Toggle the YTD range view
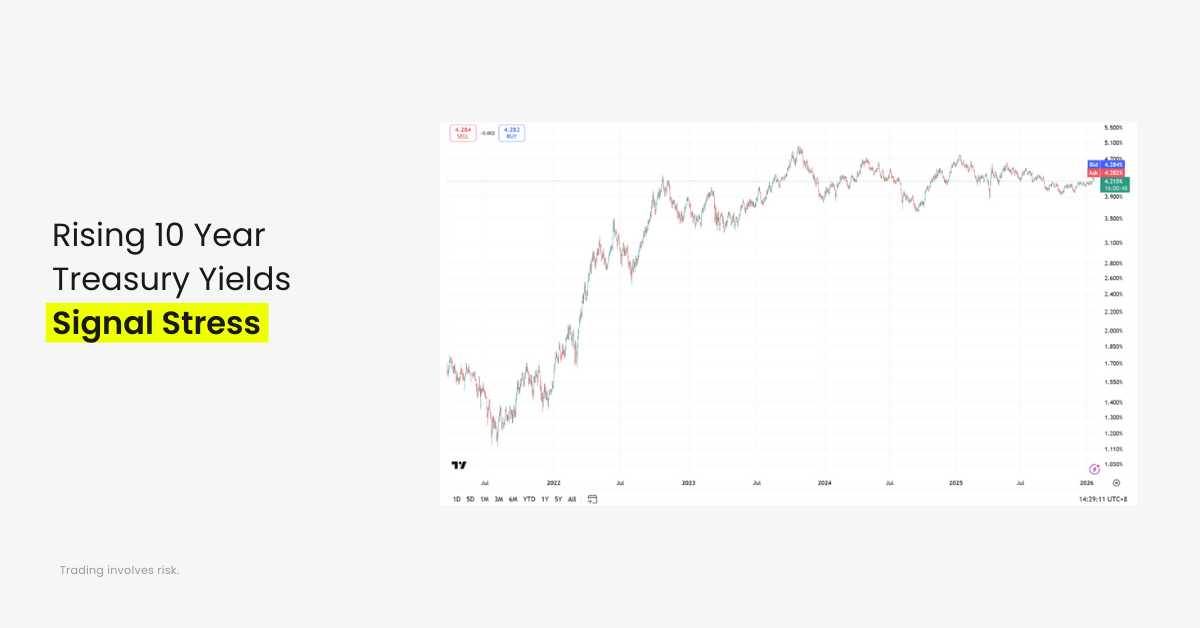 tap(528, 499)
